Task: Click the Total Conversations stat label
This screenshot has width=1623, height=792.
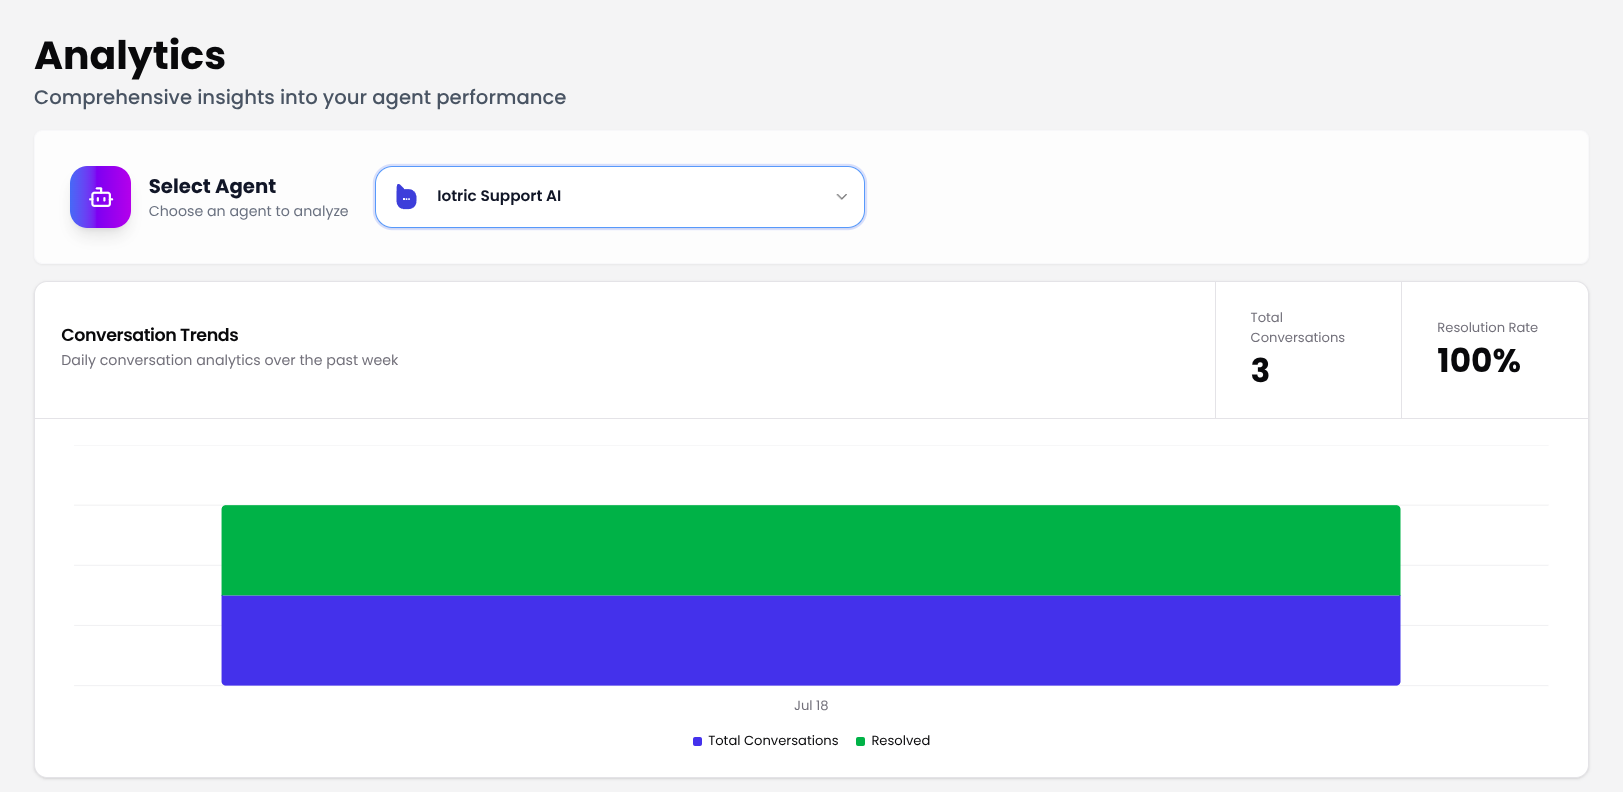Action: (x=1297, y=327)
